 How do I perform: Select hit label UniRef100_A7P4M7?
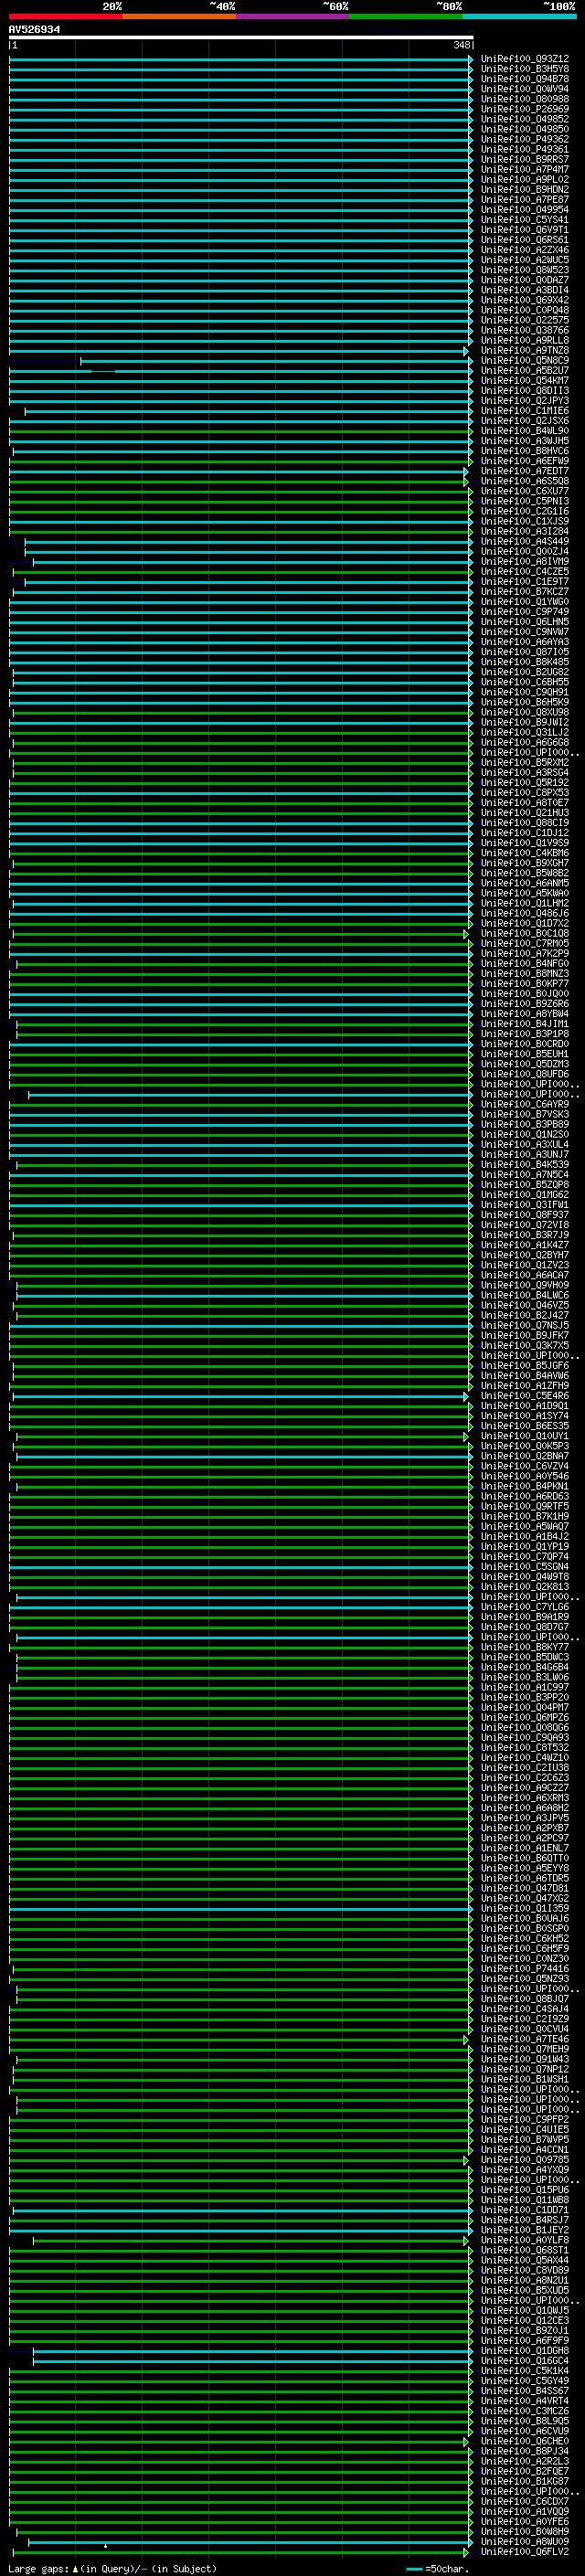tap(525, 170)
